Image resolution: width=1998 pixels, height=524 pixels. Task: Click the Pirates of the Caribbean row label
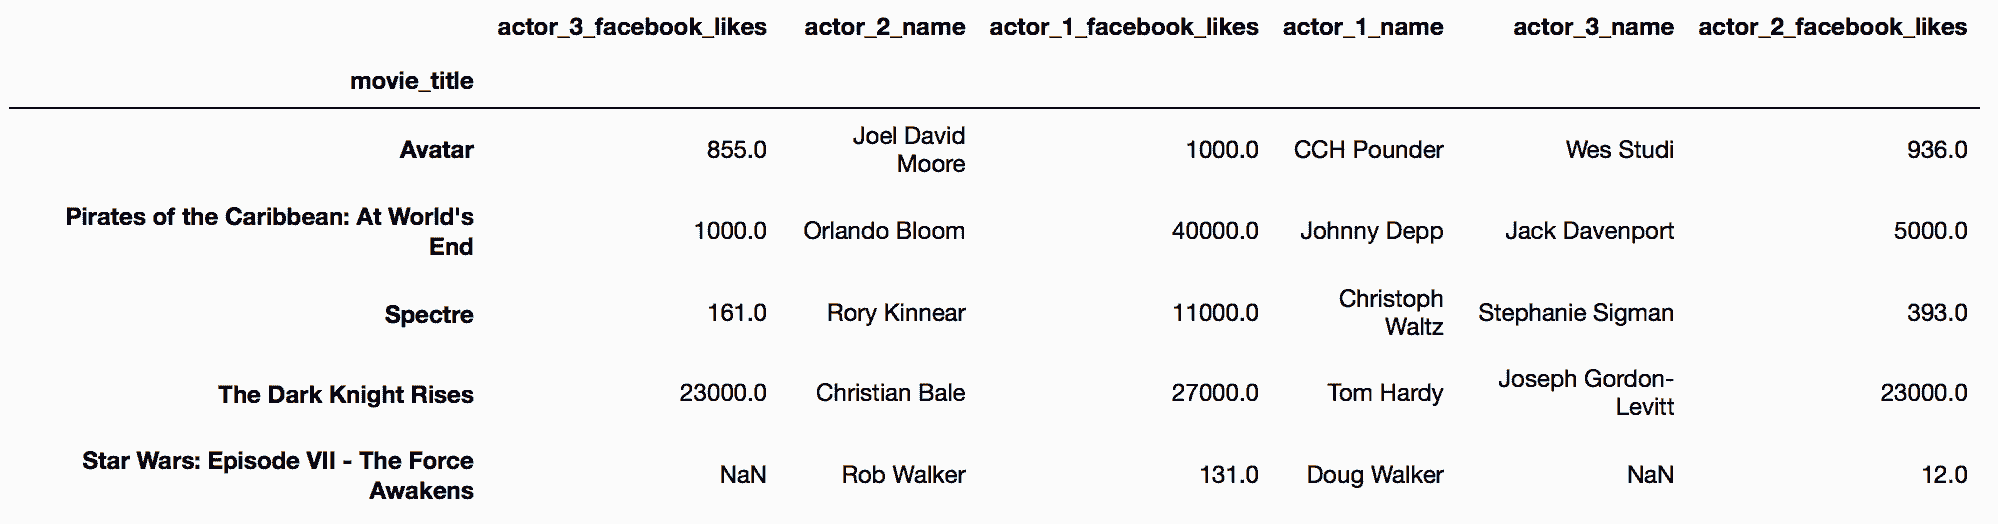coord(270,232)
